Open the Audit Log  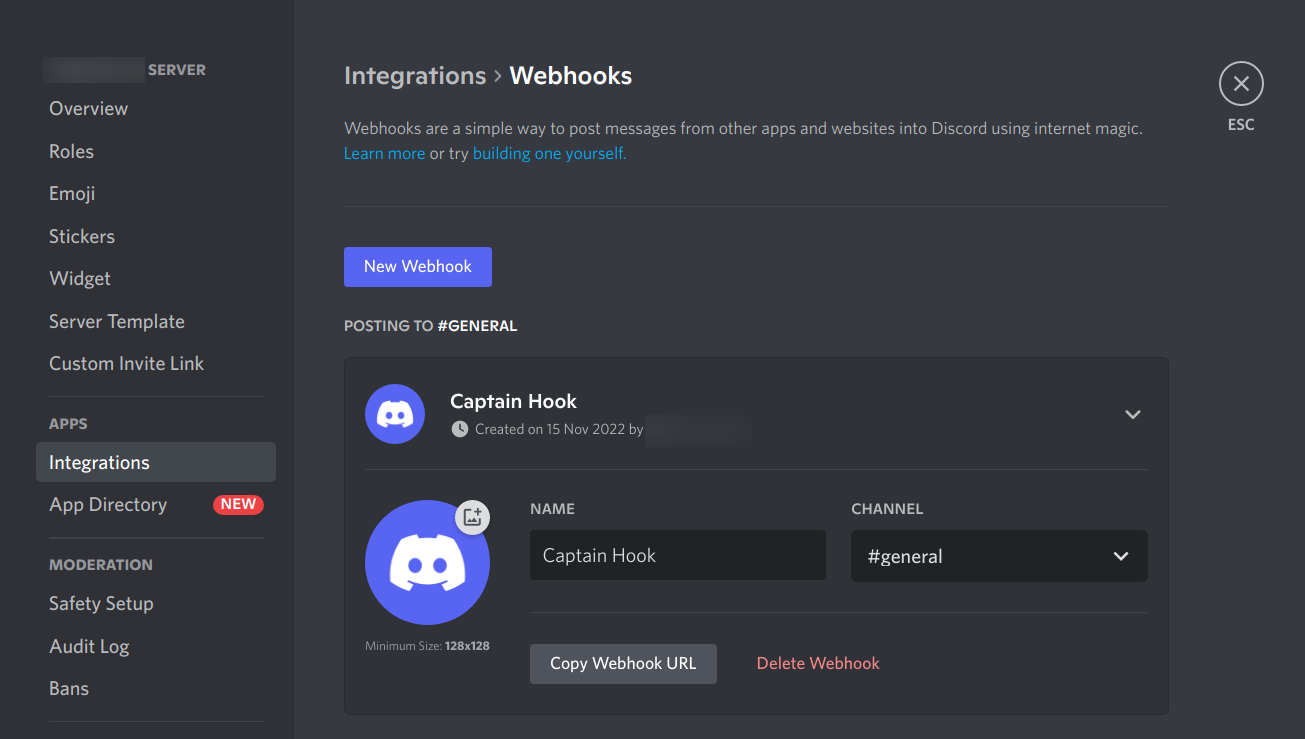(89, 646)
